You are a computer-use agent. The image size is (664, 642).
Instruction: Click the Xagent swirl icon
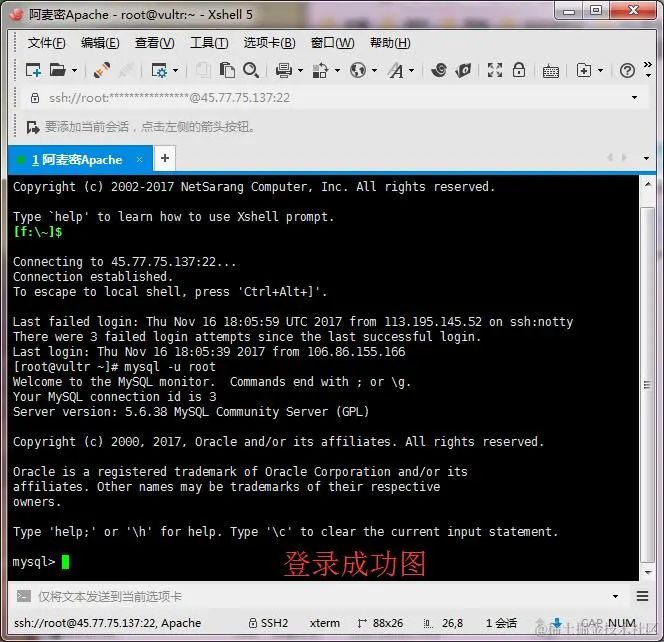pyautogui.click(x=439, y=70)
